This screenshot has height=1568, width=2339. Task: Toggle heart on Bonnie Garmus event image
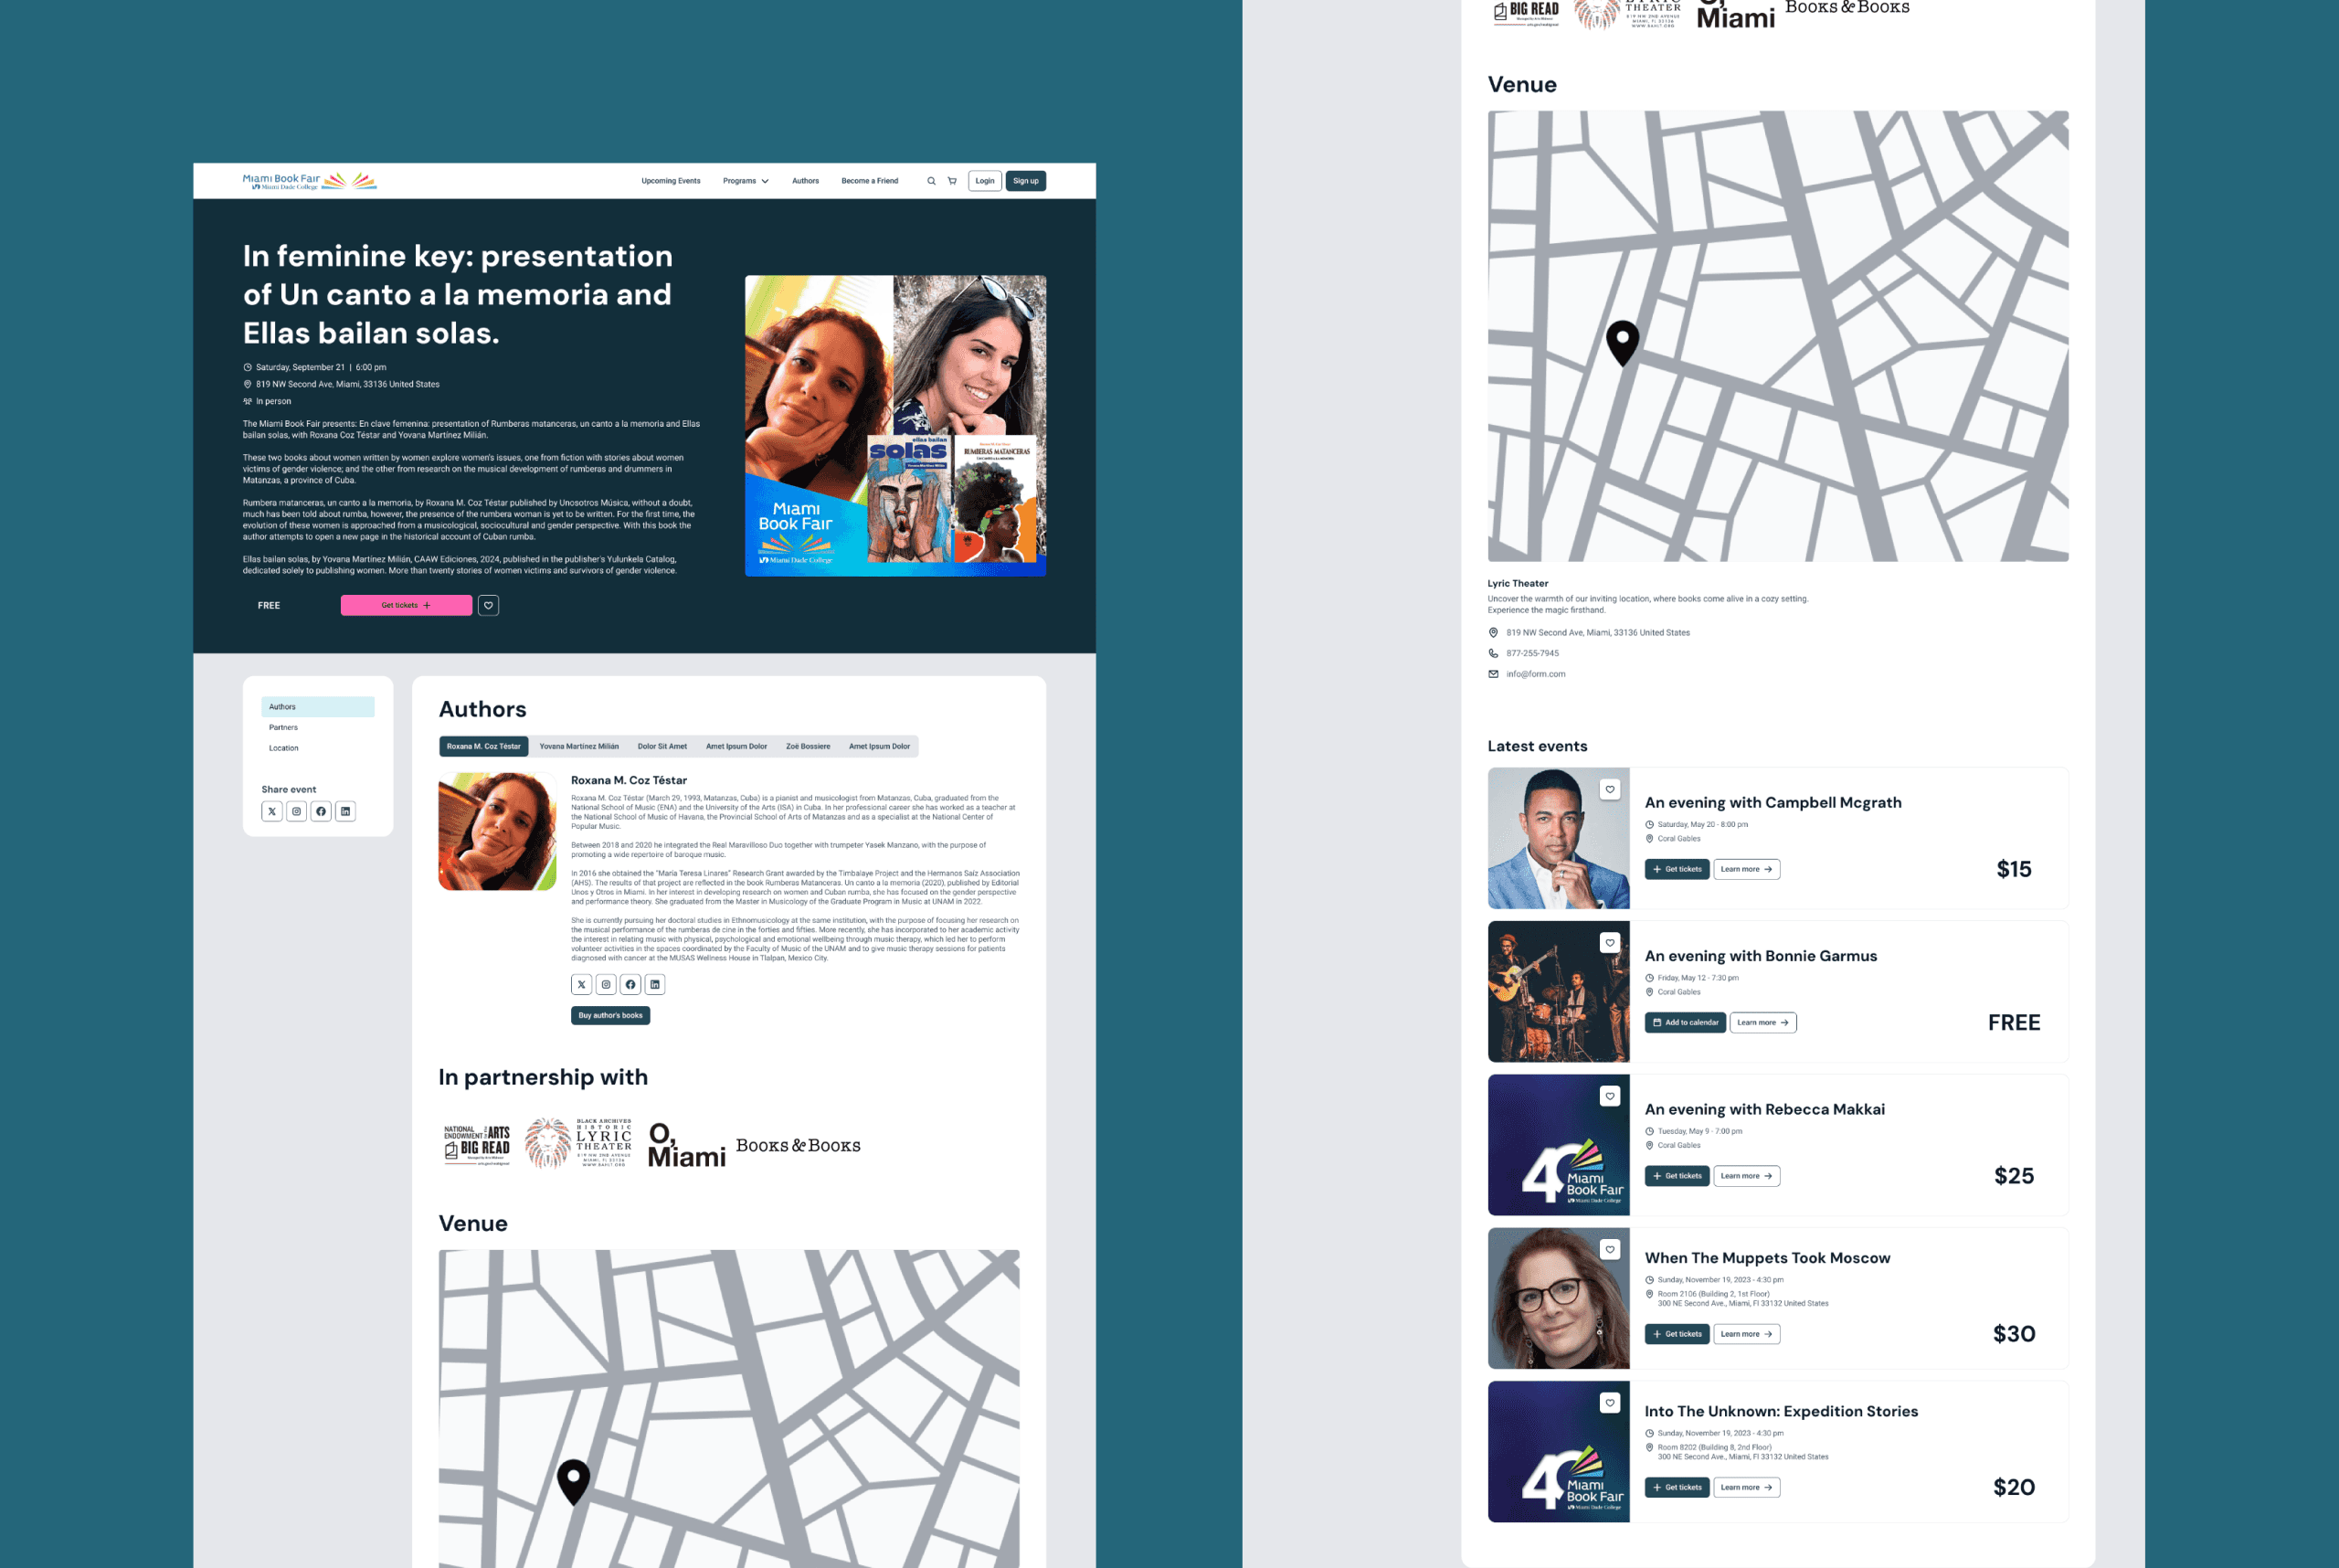[1610, 942]
